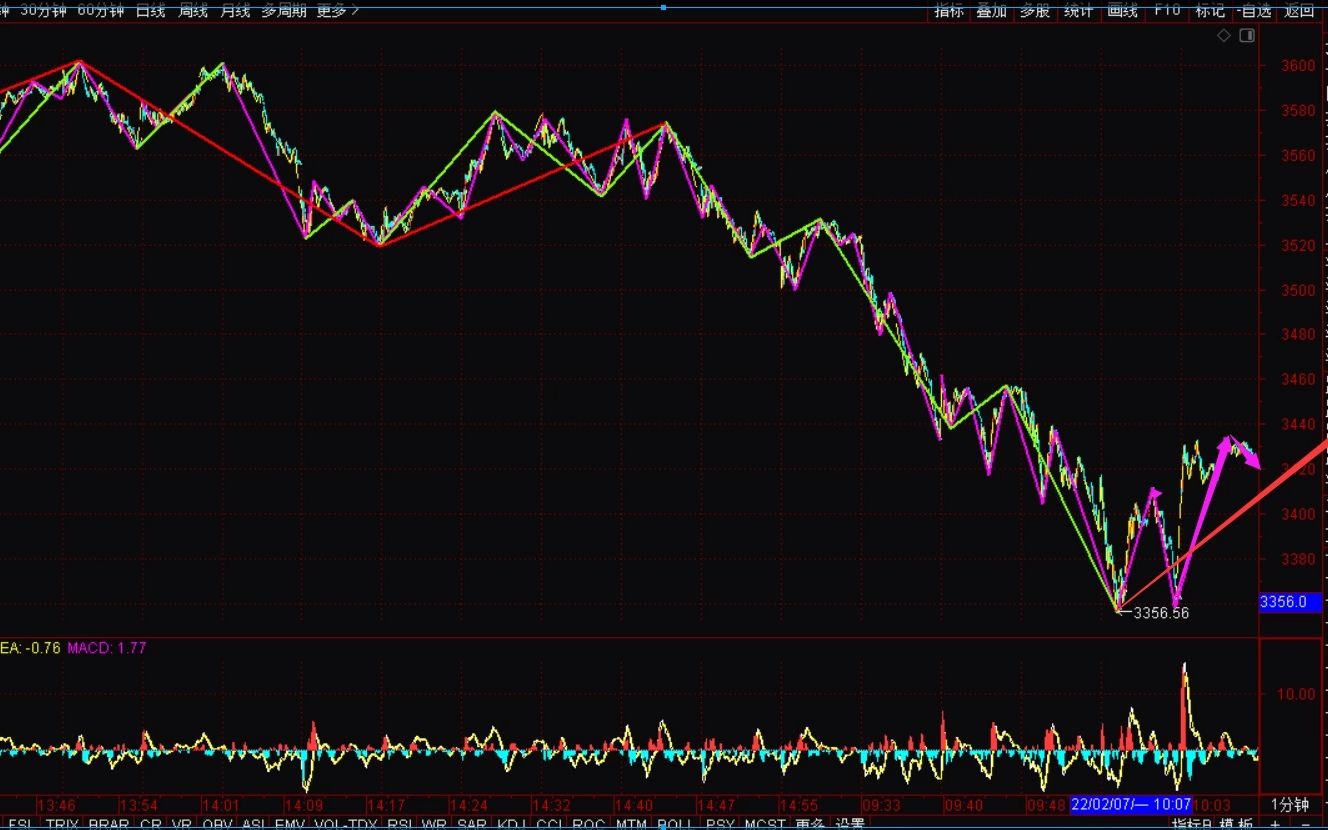Click the 标记 mark button
Screen dimensions: 1328x830
point(1210,10)
